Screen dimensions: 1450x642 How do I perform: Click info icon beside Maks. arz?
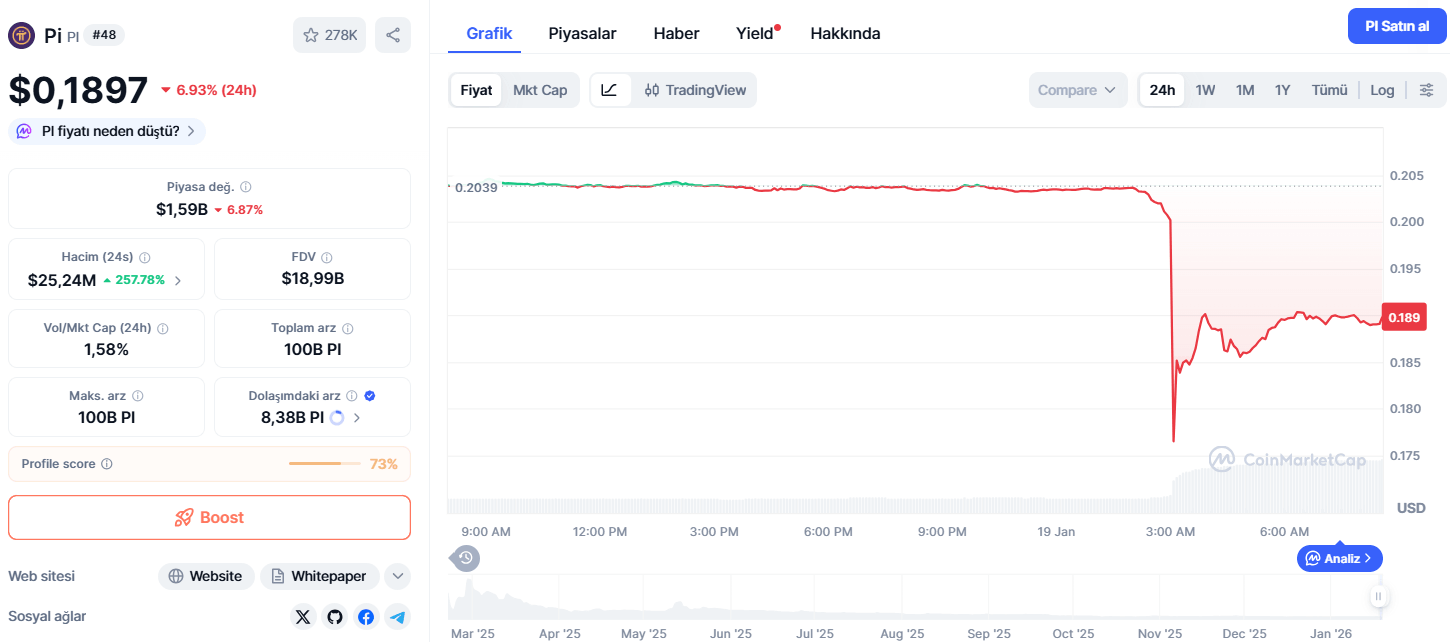point(138,396)
